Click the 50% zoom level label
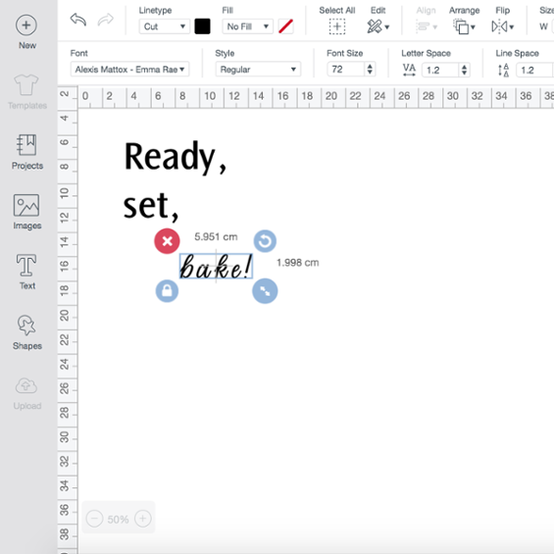The image size is (554, 554). click(118, 519)
